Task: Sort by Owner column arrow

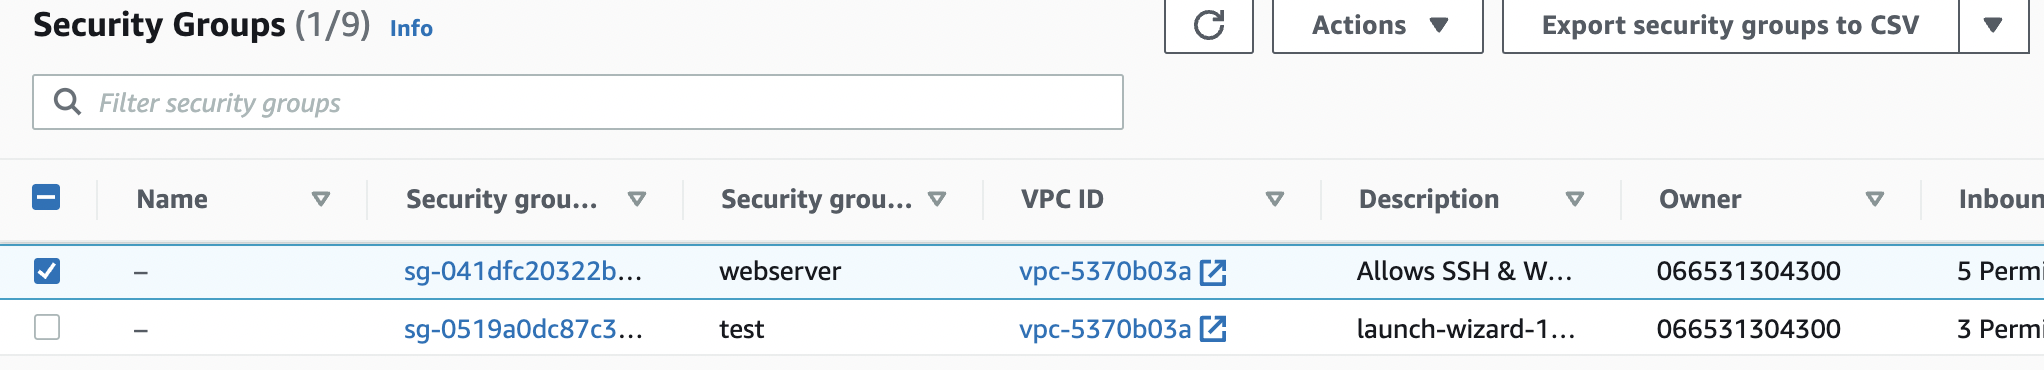Action: pos(1875,199)
